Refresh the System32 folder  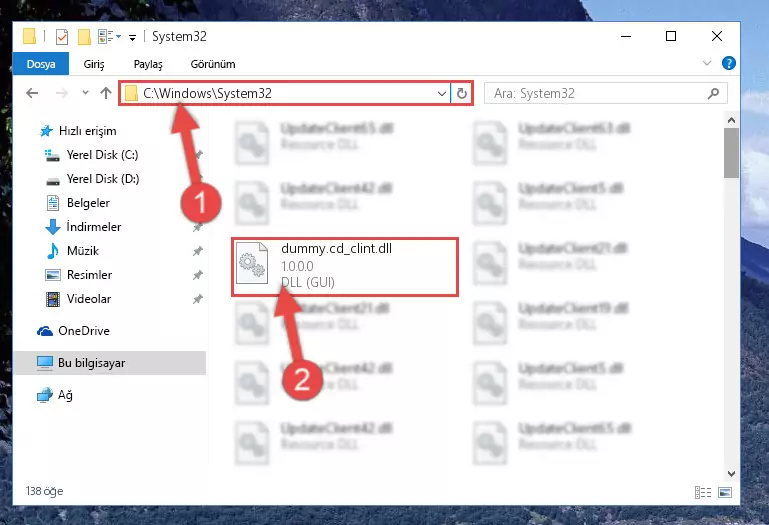pyautogui.click(x=461, y=93)
